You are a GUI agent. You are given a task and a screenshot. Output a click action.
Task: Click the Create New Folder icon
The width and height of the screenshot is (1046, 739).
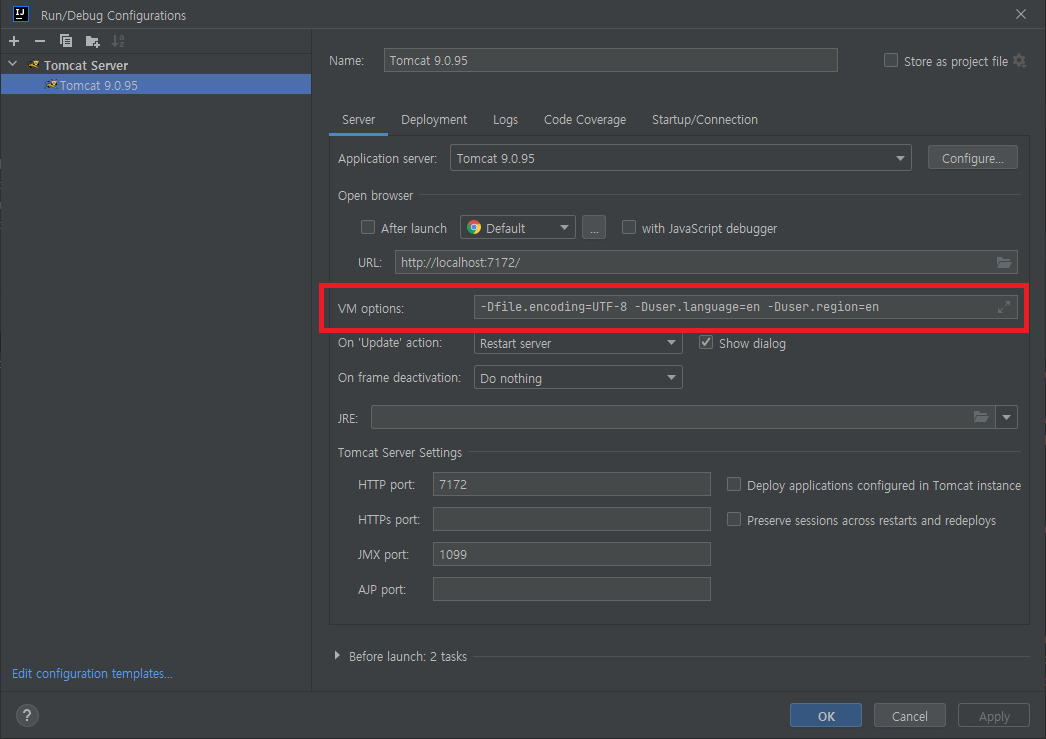(93, 41)
